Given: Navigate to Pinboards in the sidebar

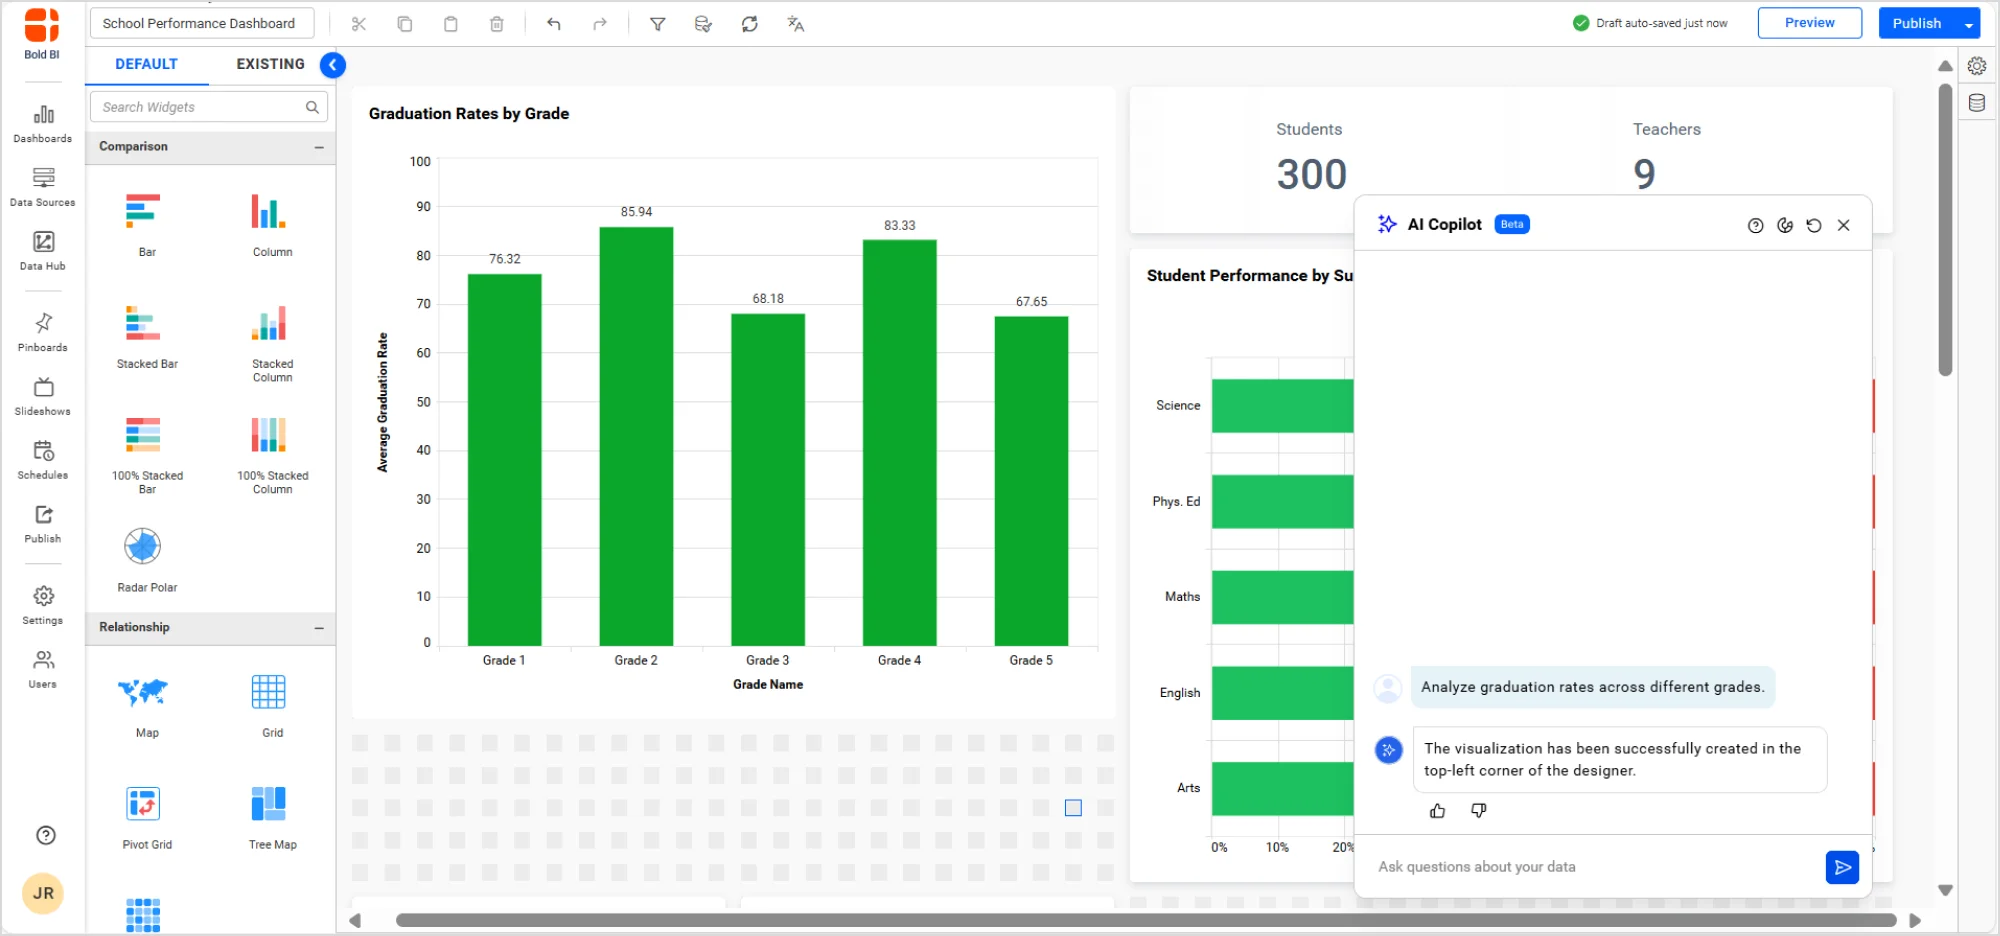Looking at the screenshot, I should [42, 333].
